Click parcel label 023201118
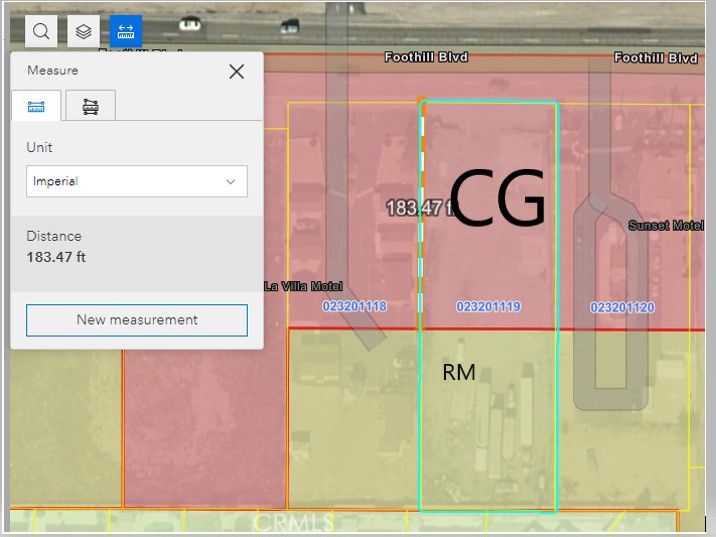Image resolution: width=716 pixels, height=537 pixels. pos(354,306)
